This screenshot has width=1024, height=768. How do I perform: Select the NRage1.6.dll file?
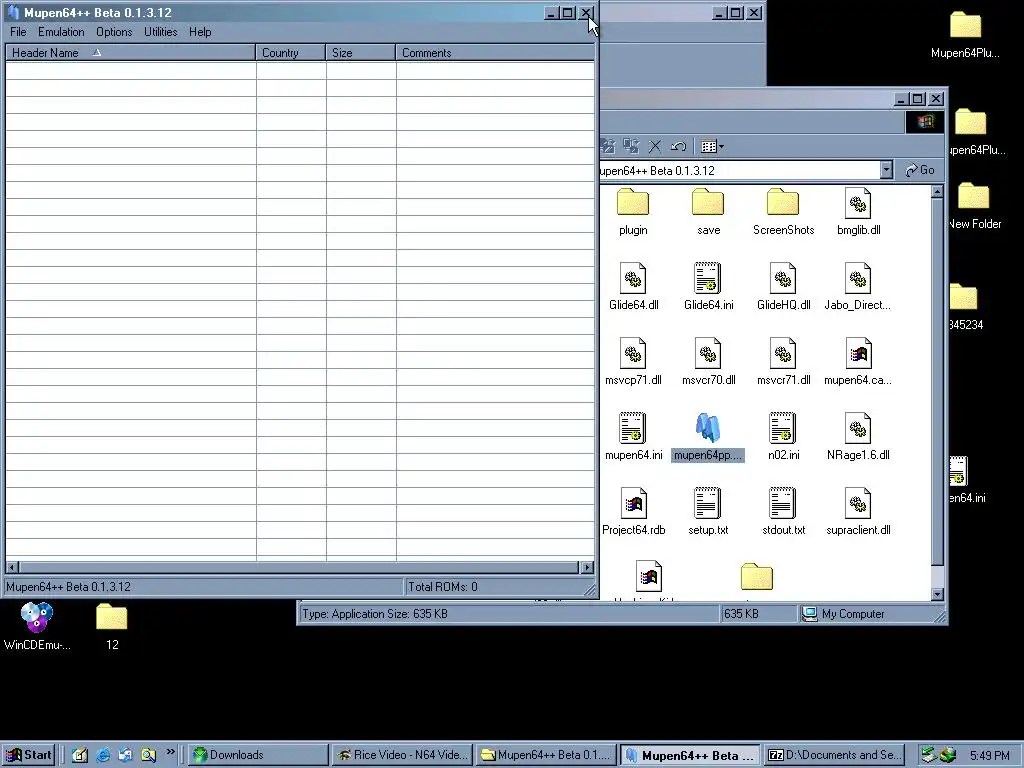point(857,437)
